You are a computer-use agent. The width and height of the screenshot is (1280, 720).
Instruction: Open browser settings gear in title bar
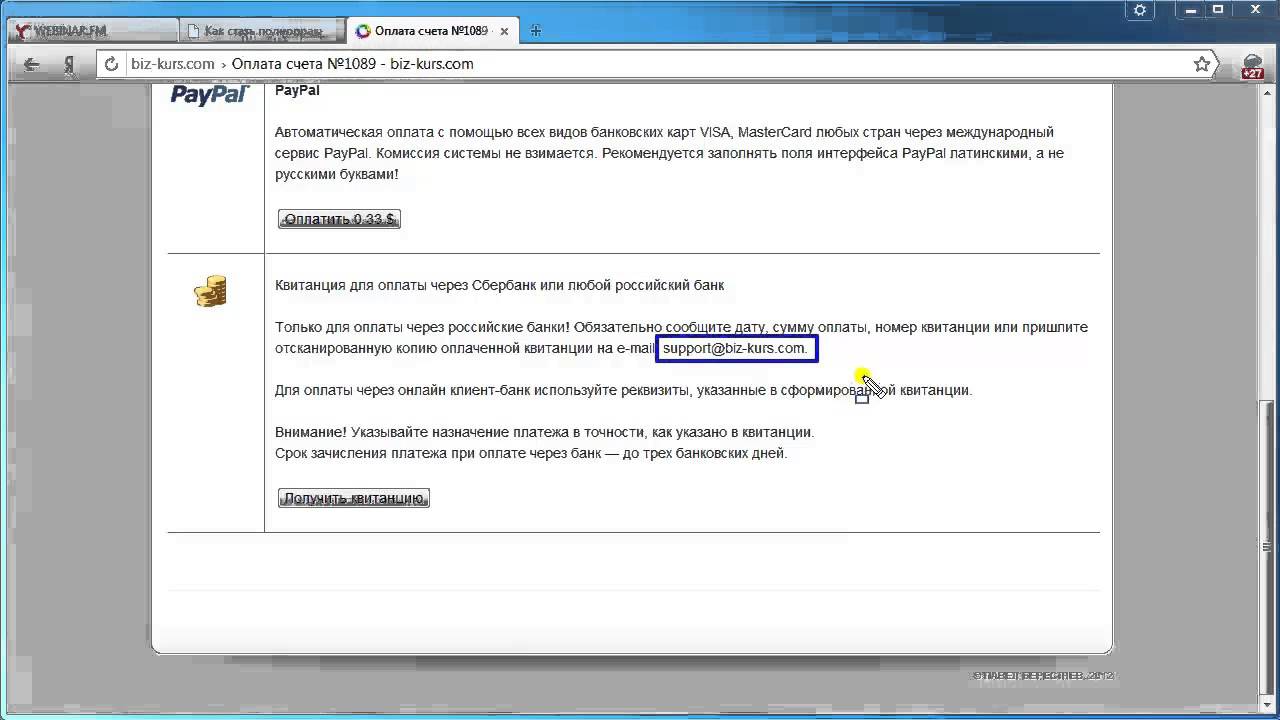point(1140,10)
